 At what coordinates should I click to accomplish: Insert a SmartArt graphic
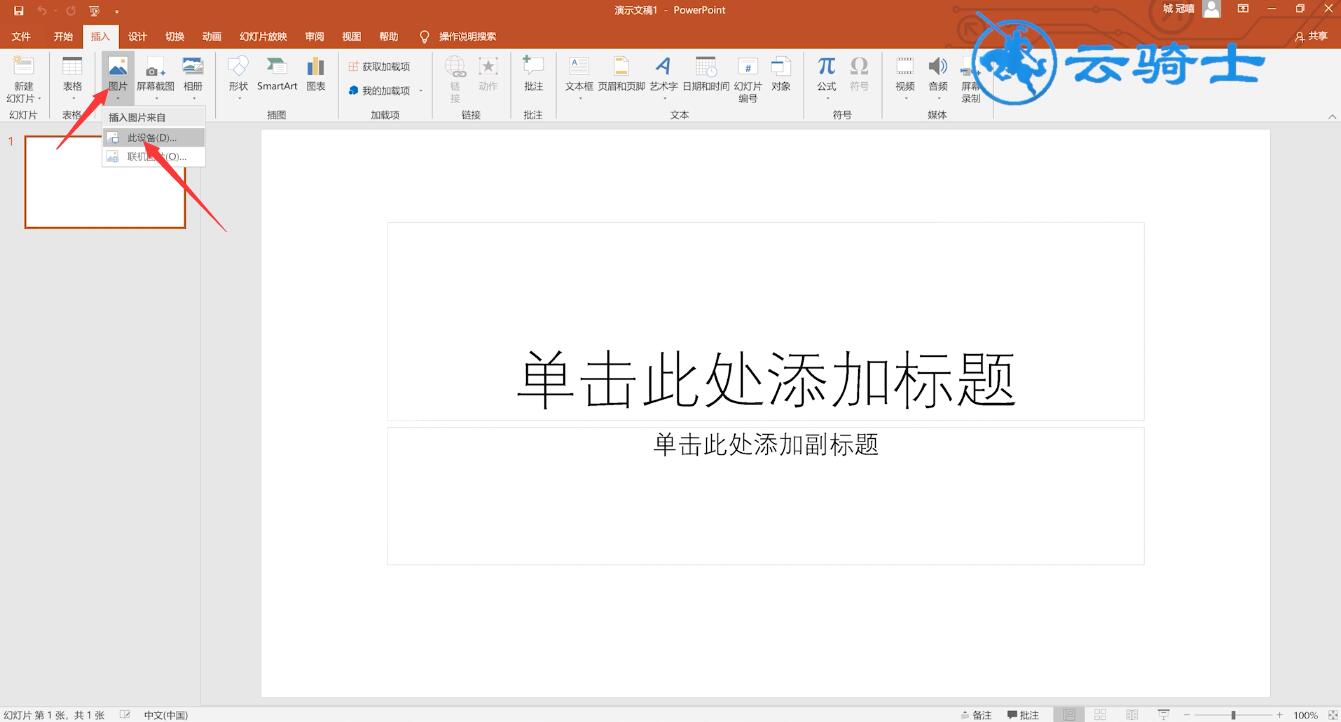pyautogui.click(x=277, y=74)
